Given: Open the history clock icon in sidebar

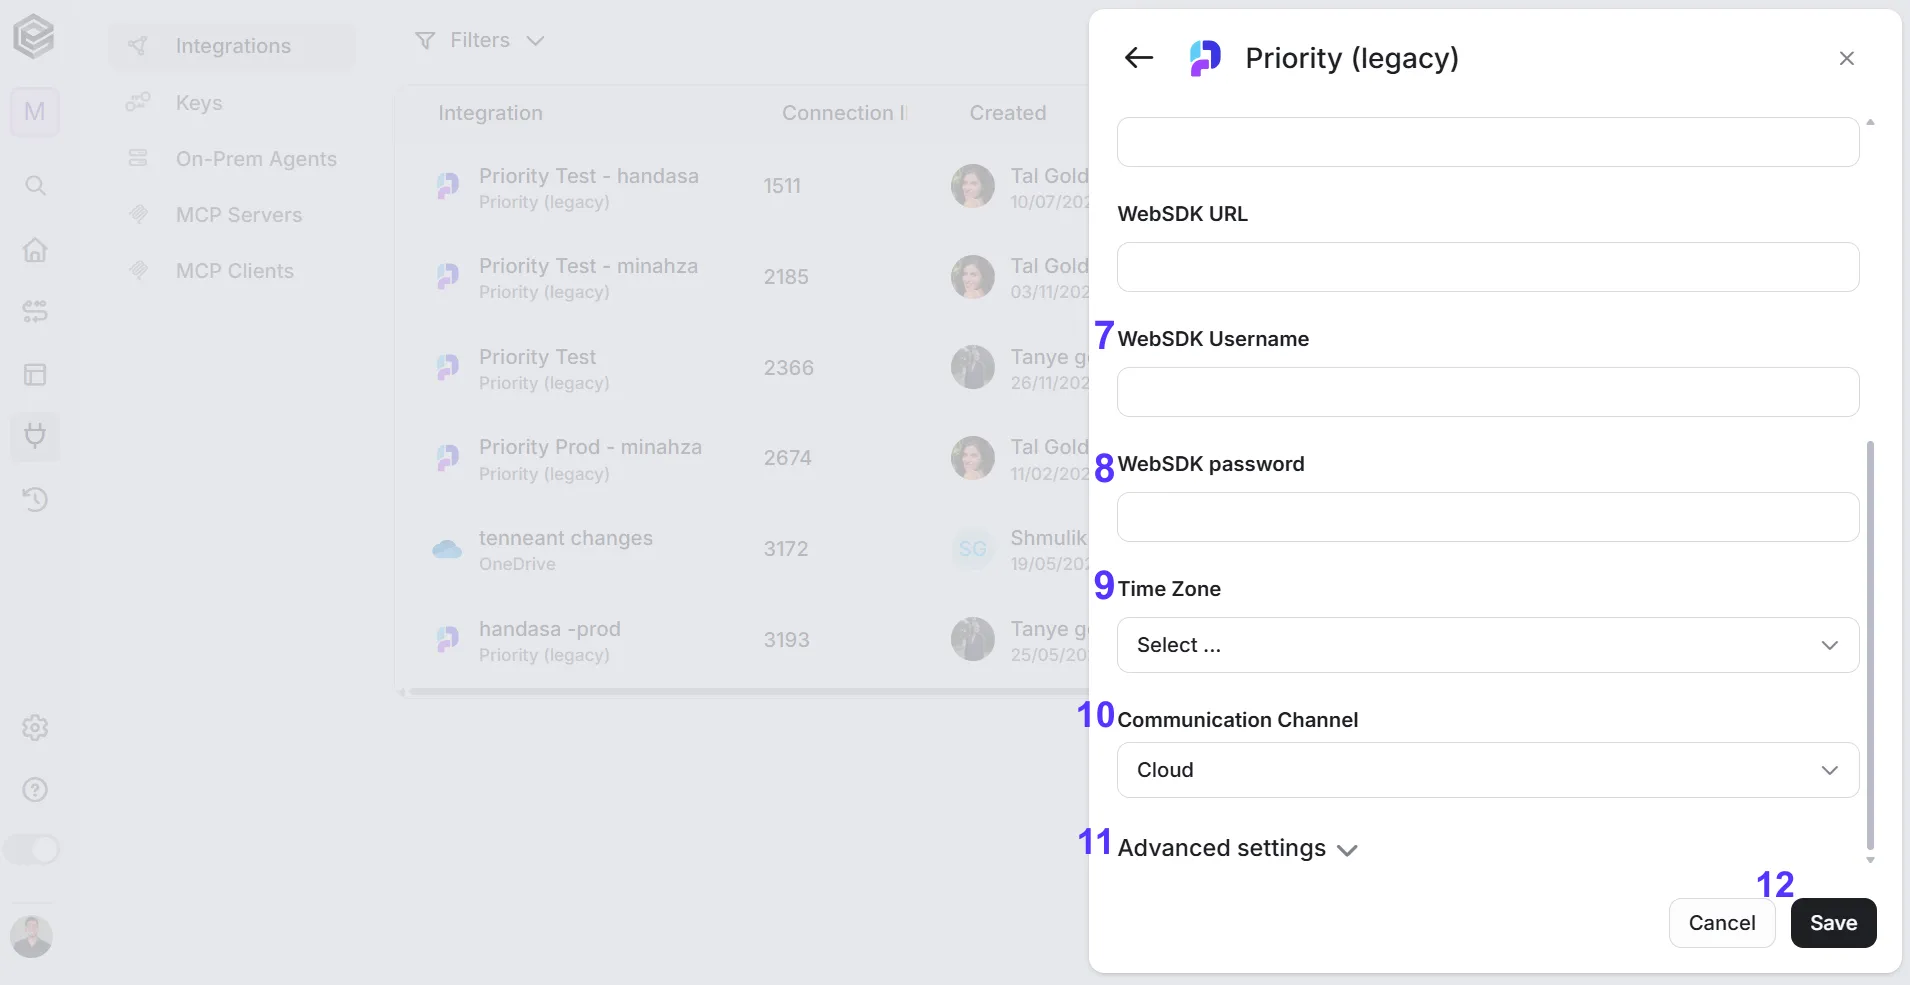Looking at the screenshot, I should pos(35,499).
